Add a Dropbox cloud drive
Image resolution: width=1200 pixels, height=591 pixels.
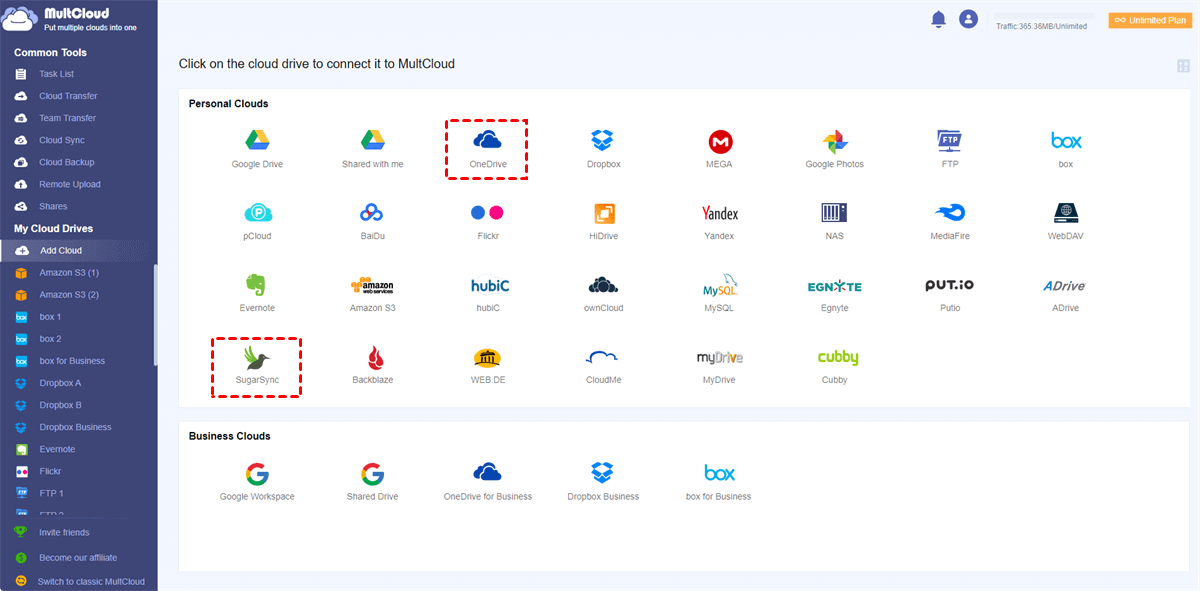tap(603, 148)
